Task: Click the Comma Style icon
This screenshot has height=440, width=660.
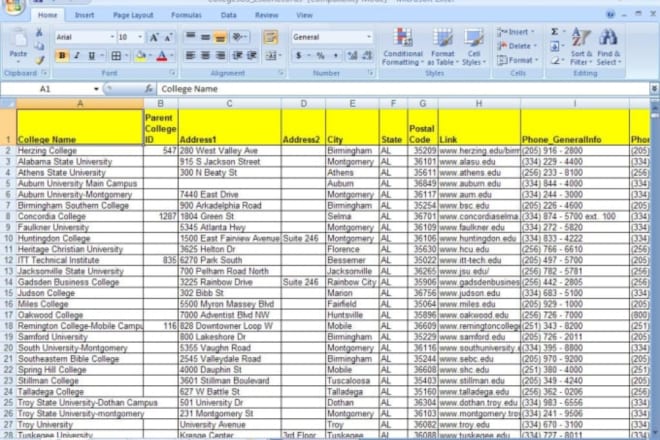Action: pos(335,55)
